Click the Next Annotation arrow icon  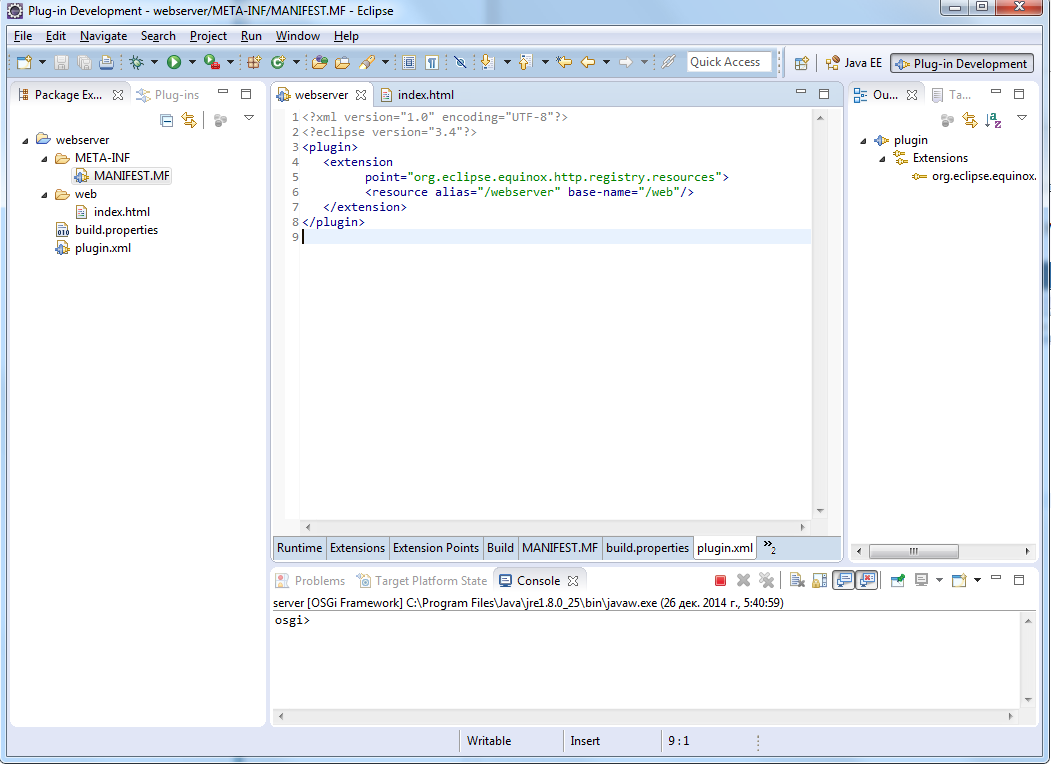pos(487,62)
